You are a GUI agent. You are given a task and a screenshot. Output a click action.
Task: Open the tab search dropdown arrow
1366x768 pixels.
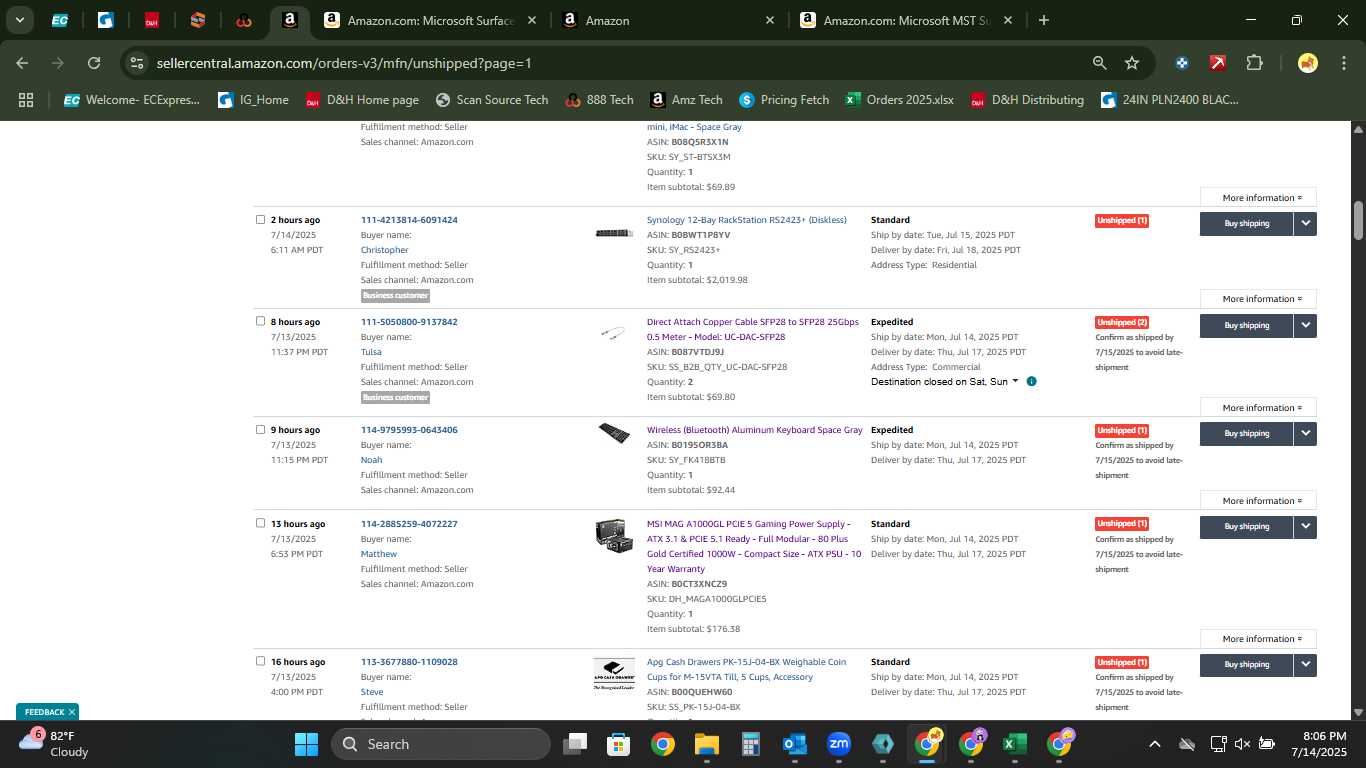click(x=20, y=20)
